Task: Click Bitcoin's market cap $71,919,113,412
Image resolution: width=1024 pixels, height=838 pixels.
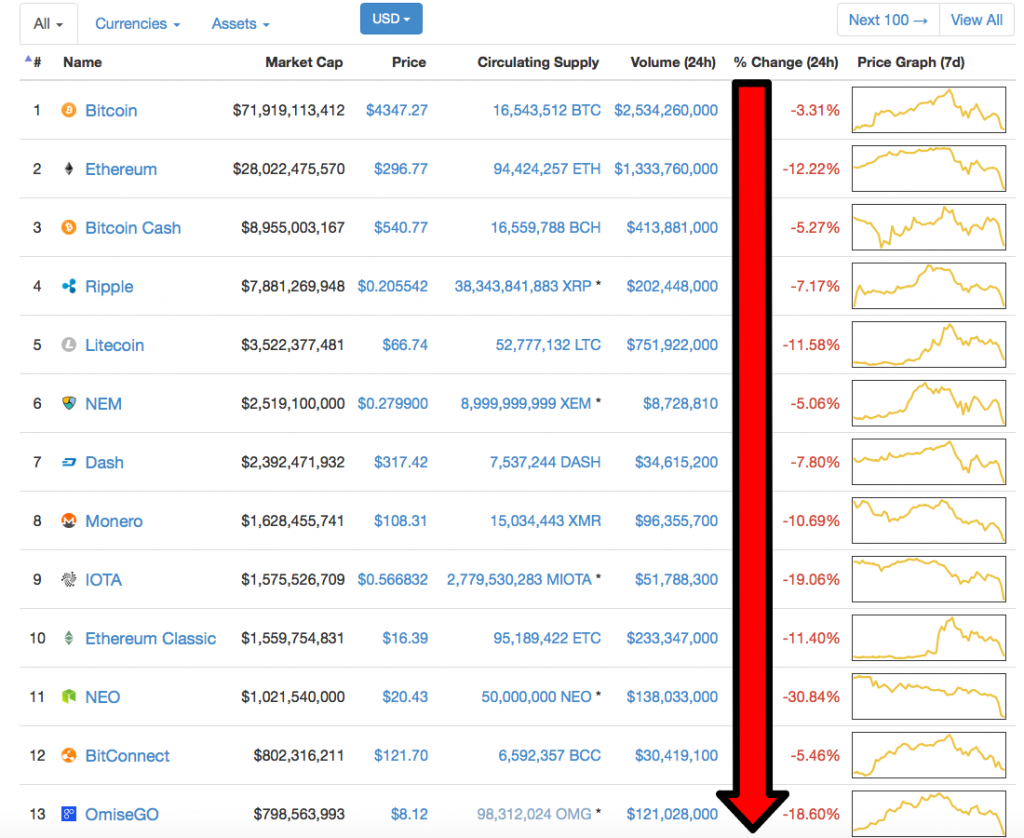Action: [x=289, y=110]
